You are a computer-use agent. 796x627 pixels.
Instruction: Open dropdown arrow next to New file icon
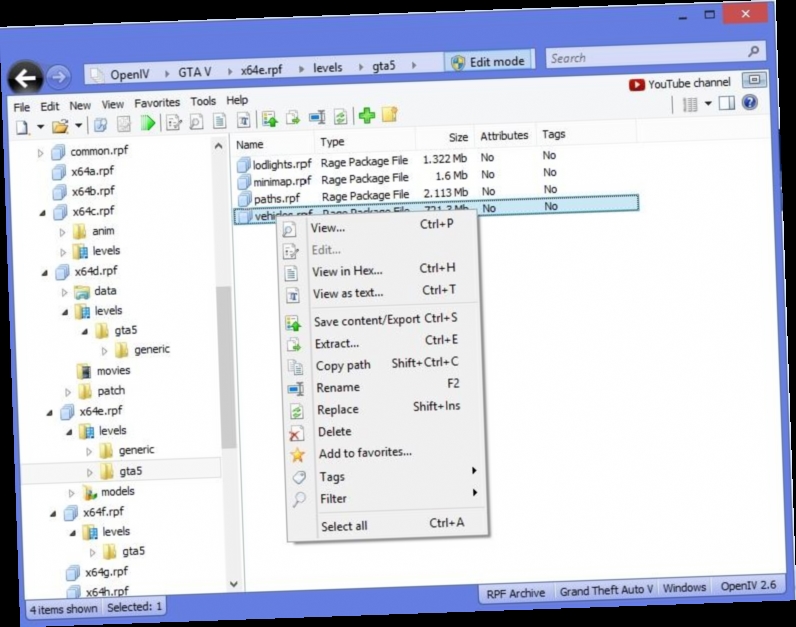(41, 126)
